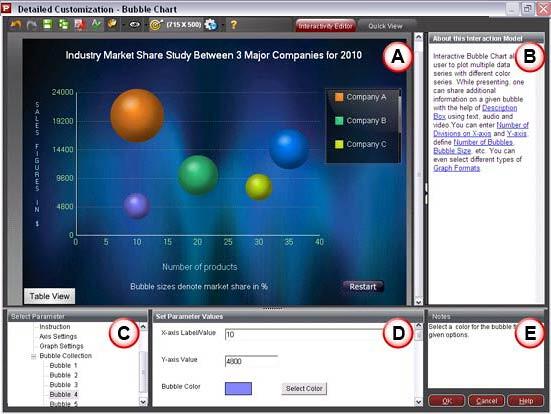
Task: Click the Company A legend swatch
Action: click(339, 97)
